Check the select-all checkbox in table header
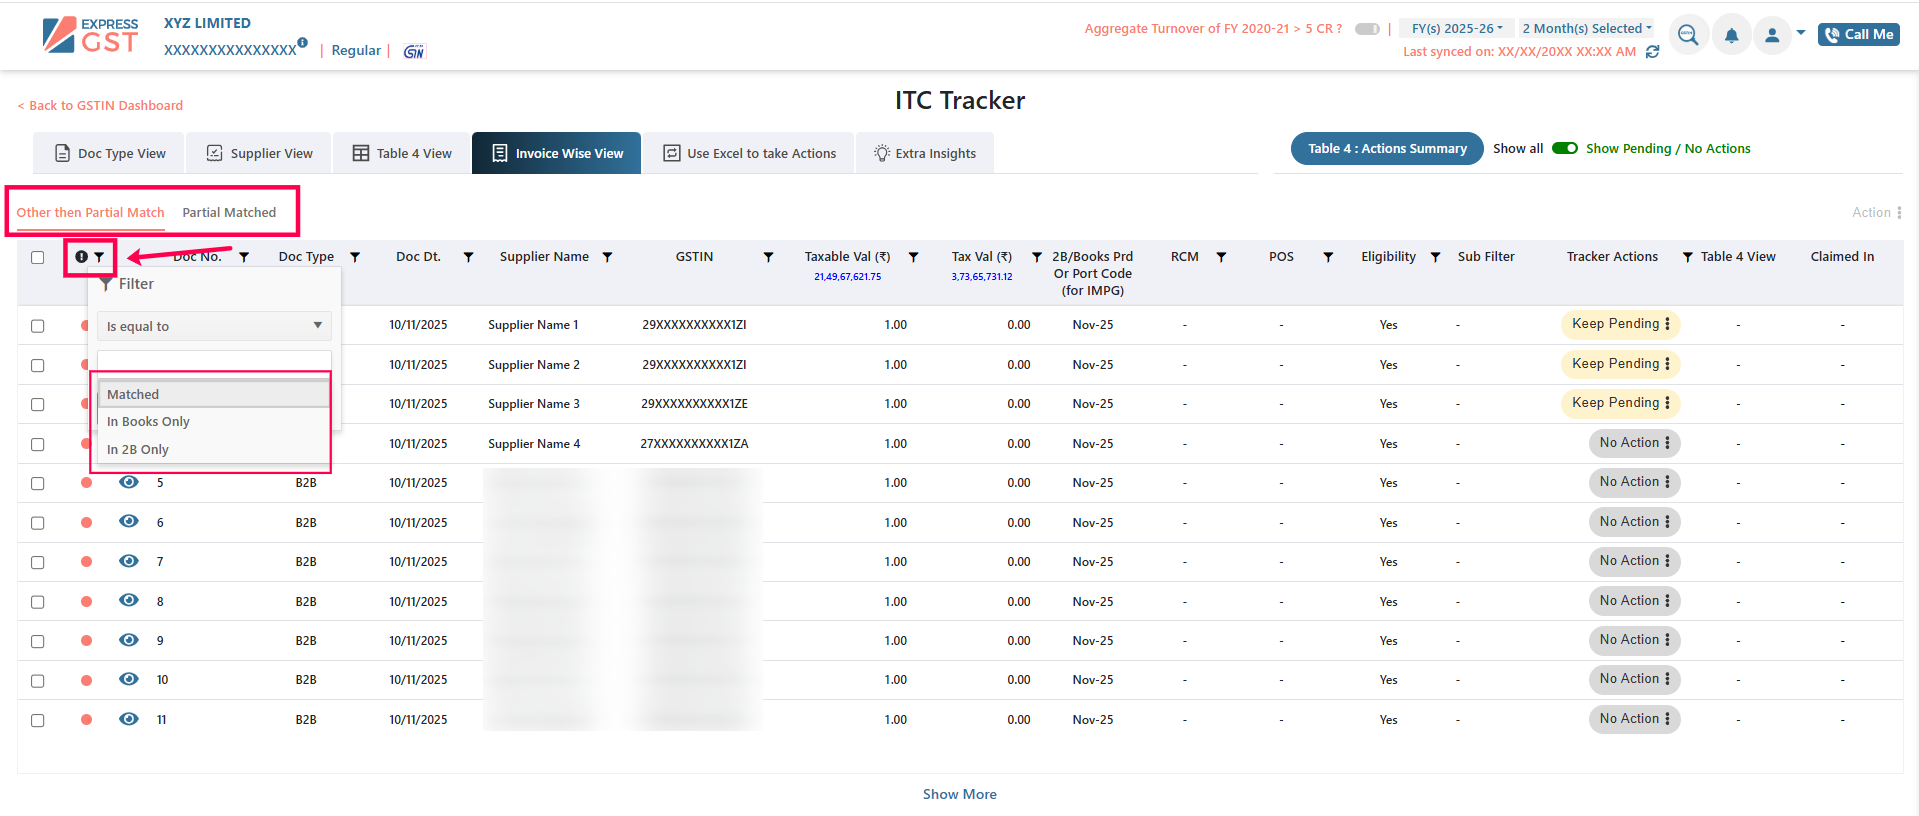Viewport: 1919px width, 816px height. 38,257
